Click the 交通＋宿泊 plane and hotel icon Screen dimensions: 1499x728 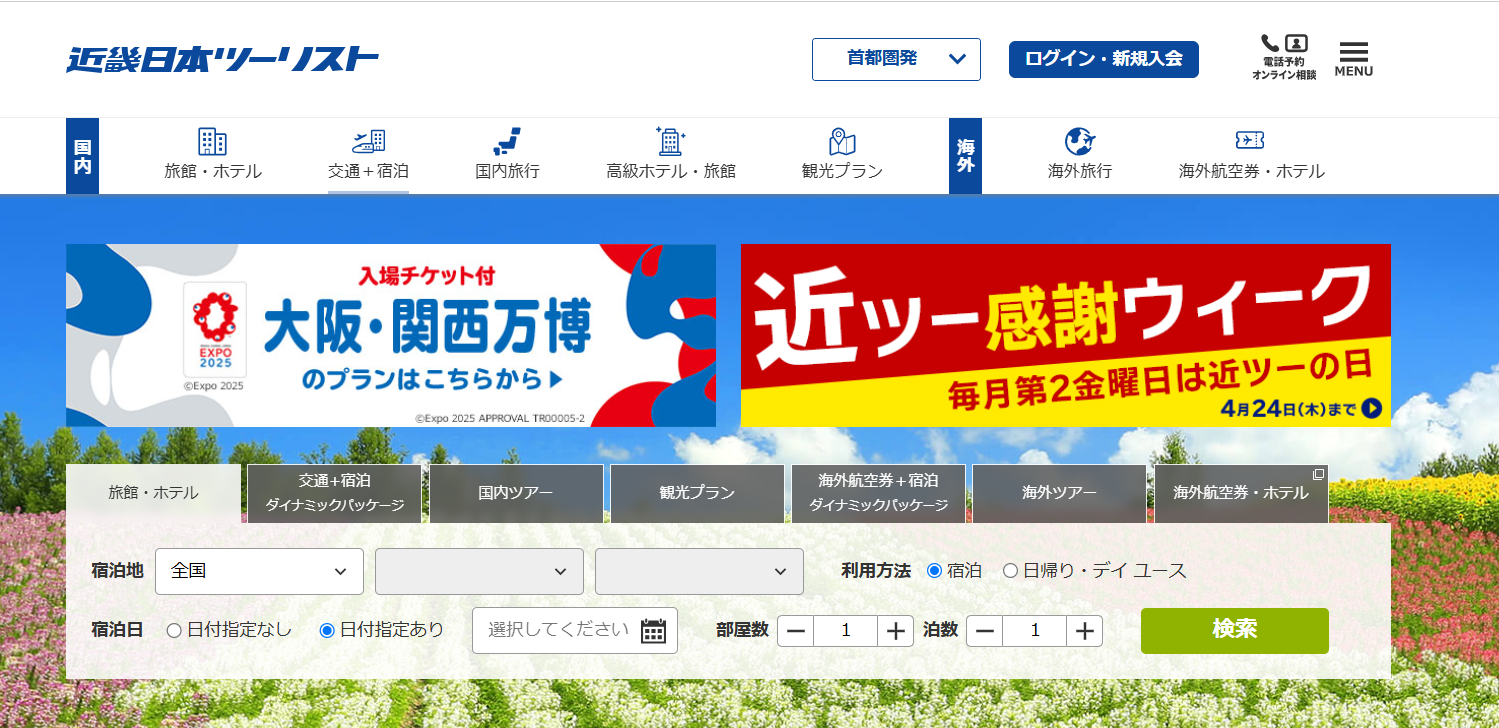pos(368,142)
